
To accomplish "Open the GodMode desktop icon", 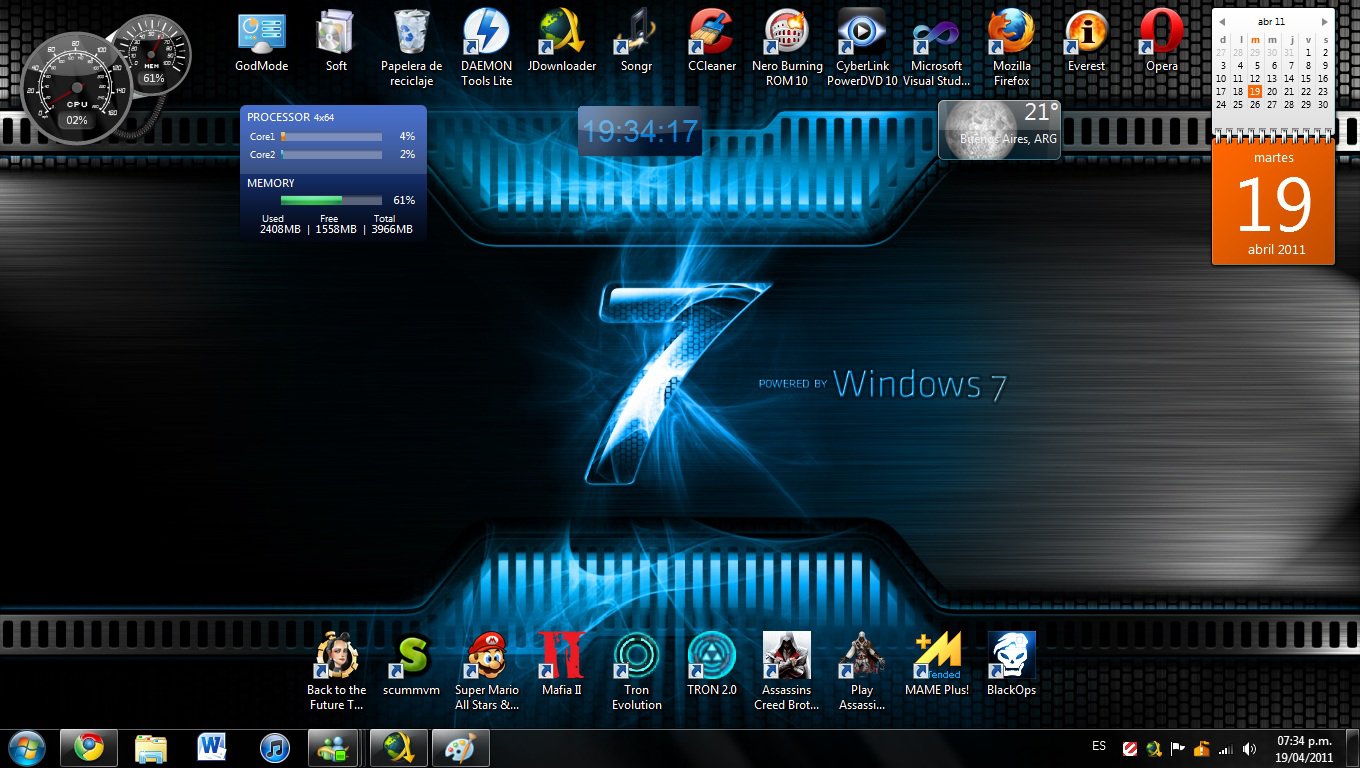I will [x=261, y=41].
